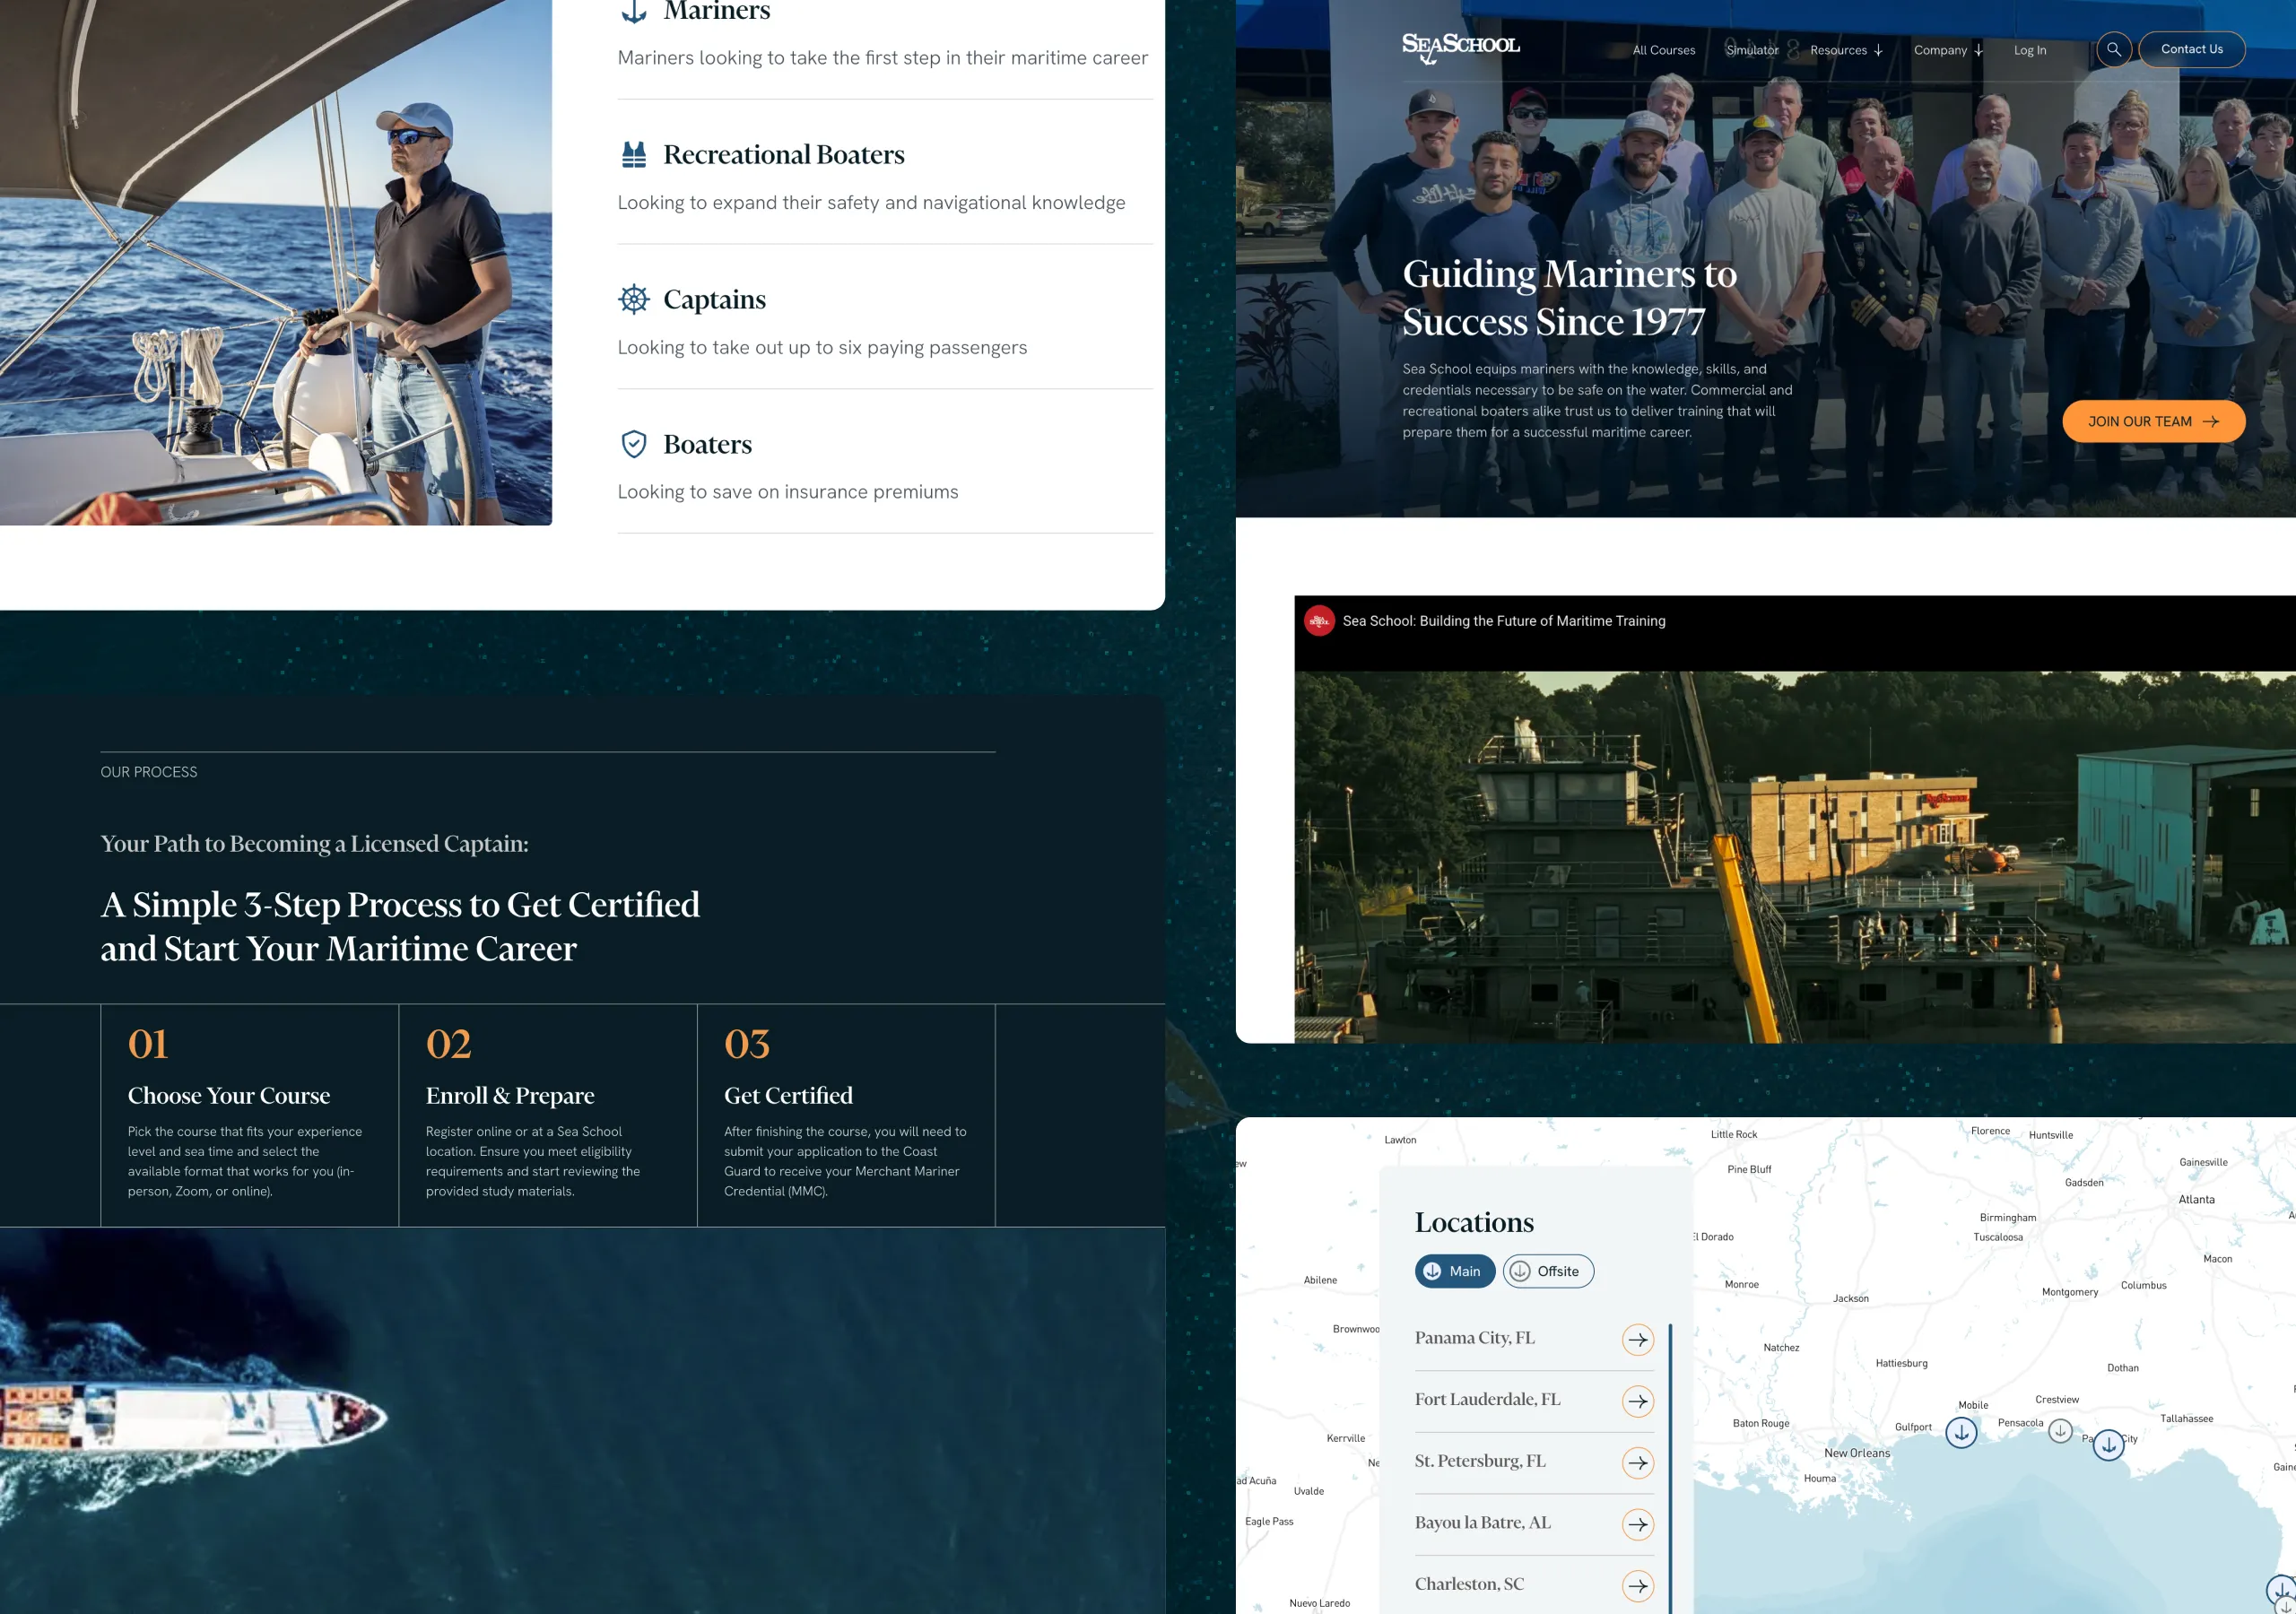Switch to the Offsite locations filter

tap(1548, 1271)
